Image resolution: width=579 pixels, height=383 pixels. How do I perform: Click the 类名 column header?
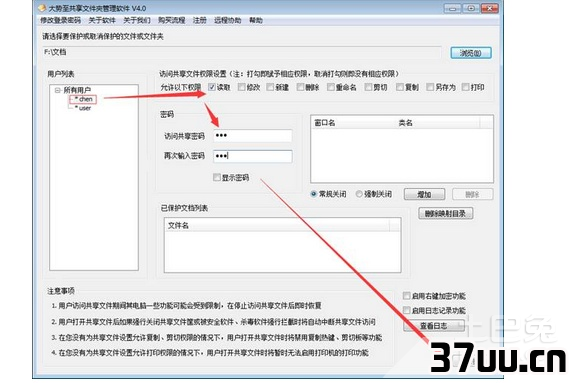[x=438, y=123]
